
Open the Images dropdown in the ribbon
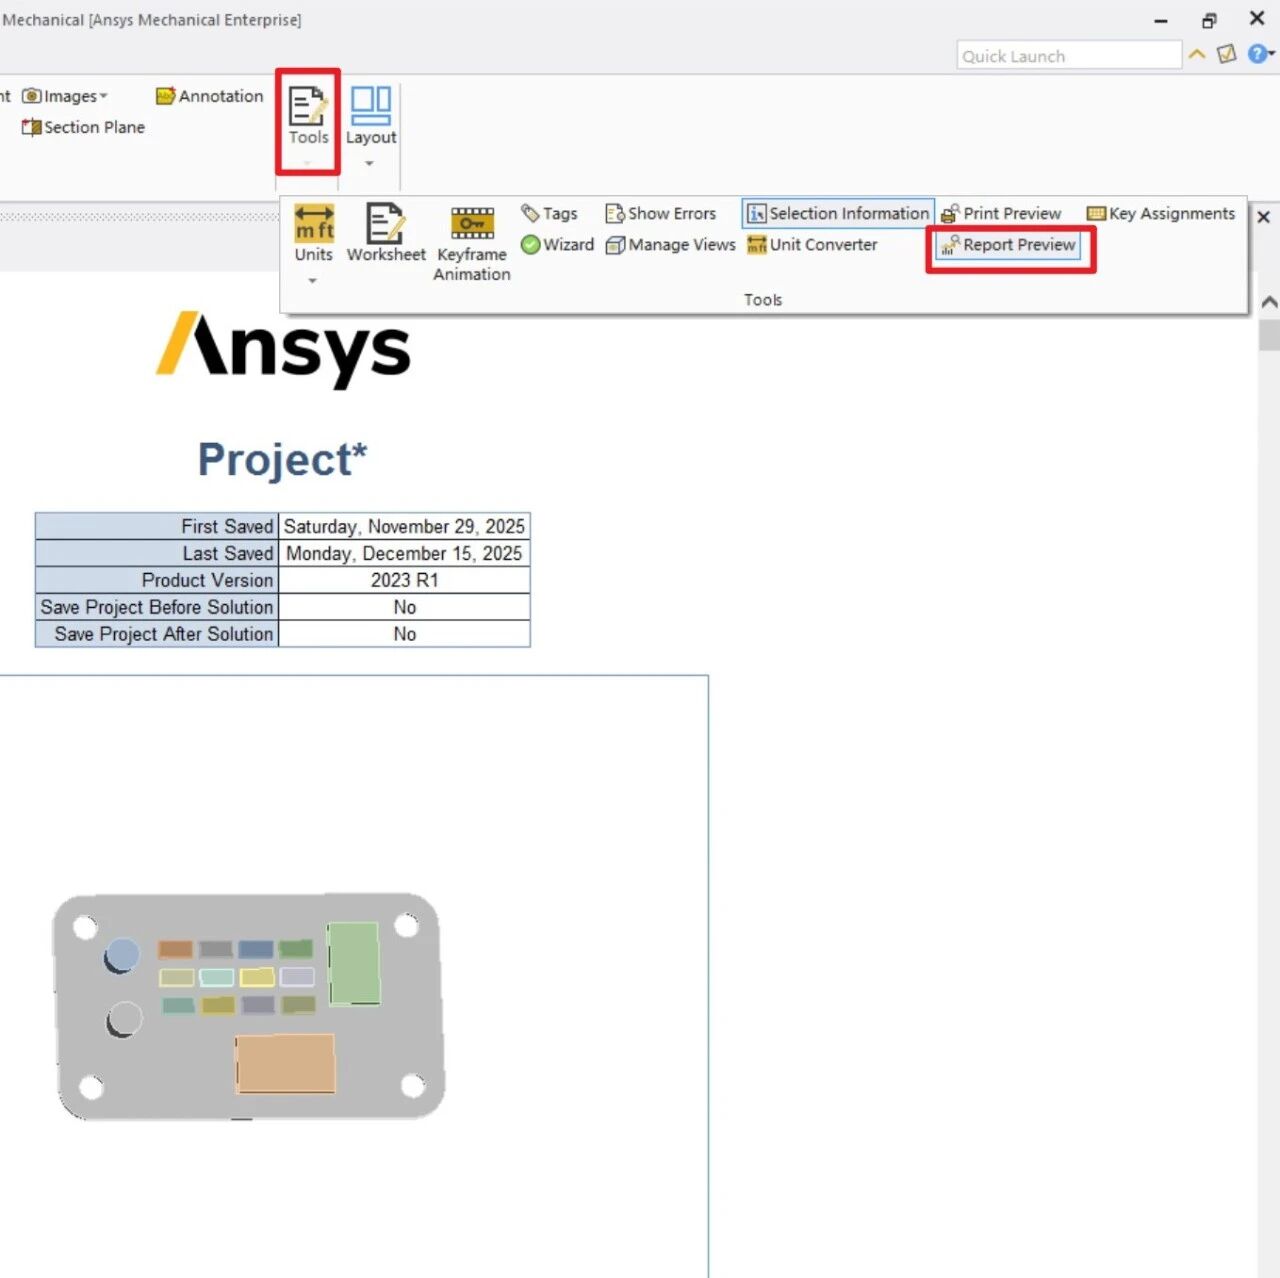pos(65,96)
